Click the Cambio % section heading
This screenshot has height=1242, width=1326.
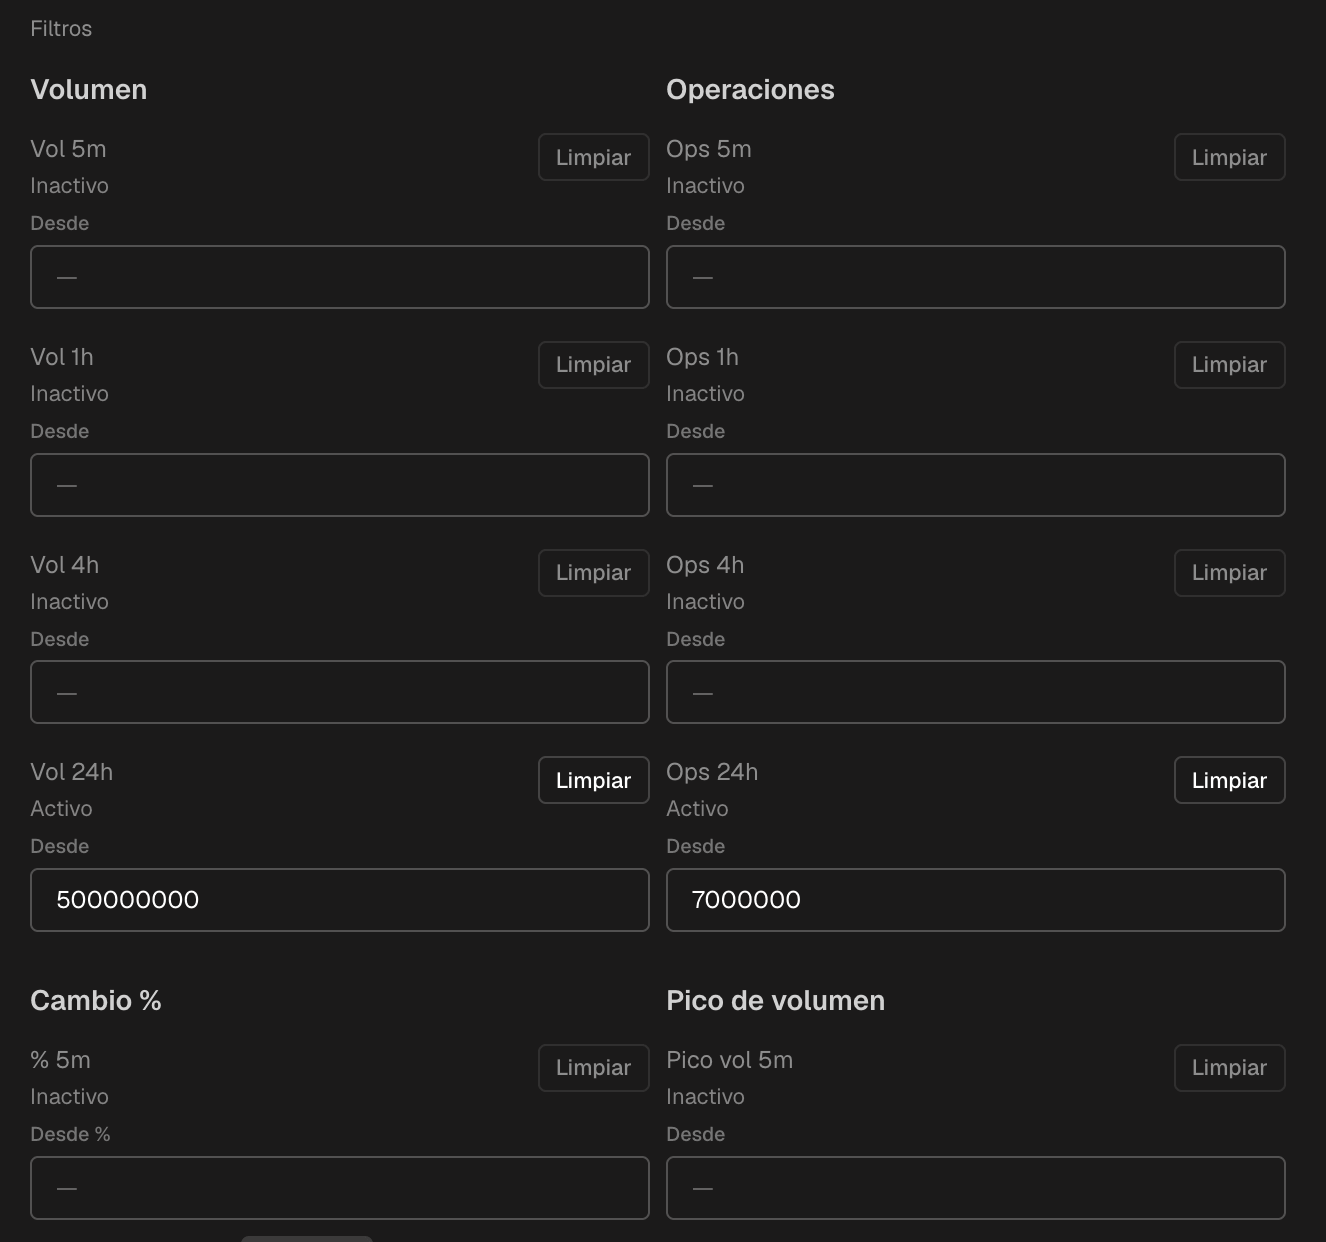tap(96, 1001)
